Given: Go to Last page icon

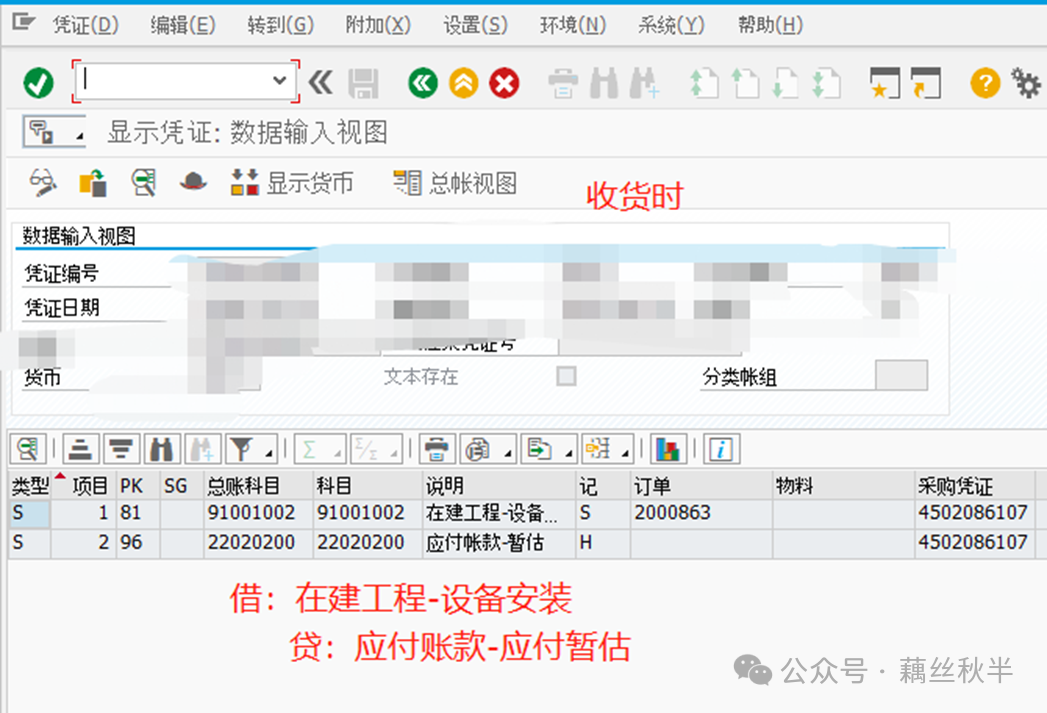Looking at the screenshot, I should click(826, 83).
